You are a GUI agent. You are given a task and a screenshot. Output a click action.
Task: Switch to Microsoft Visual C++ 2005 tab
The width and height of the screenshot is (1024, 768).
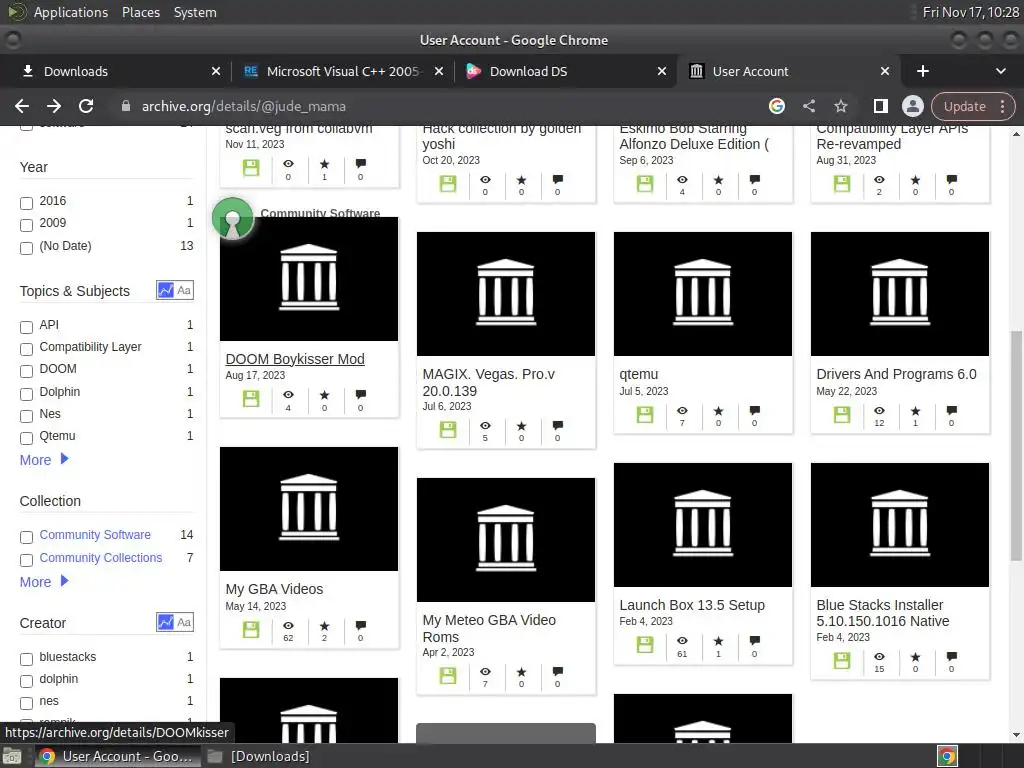[342, 71]
